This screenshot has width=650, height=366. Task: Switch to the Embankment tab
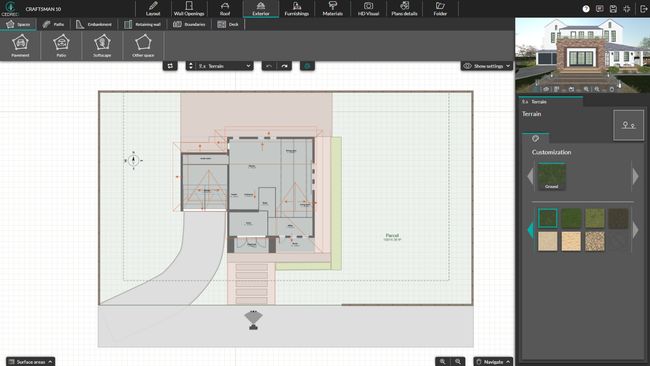pos(94,24)
